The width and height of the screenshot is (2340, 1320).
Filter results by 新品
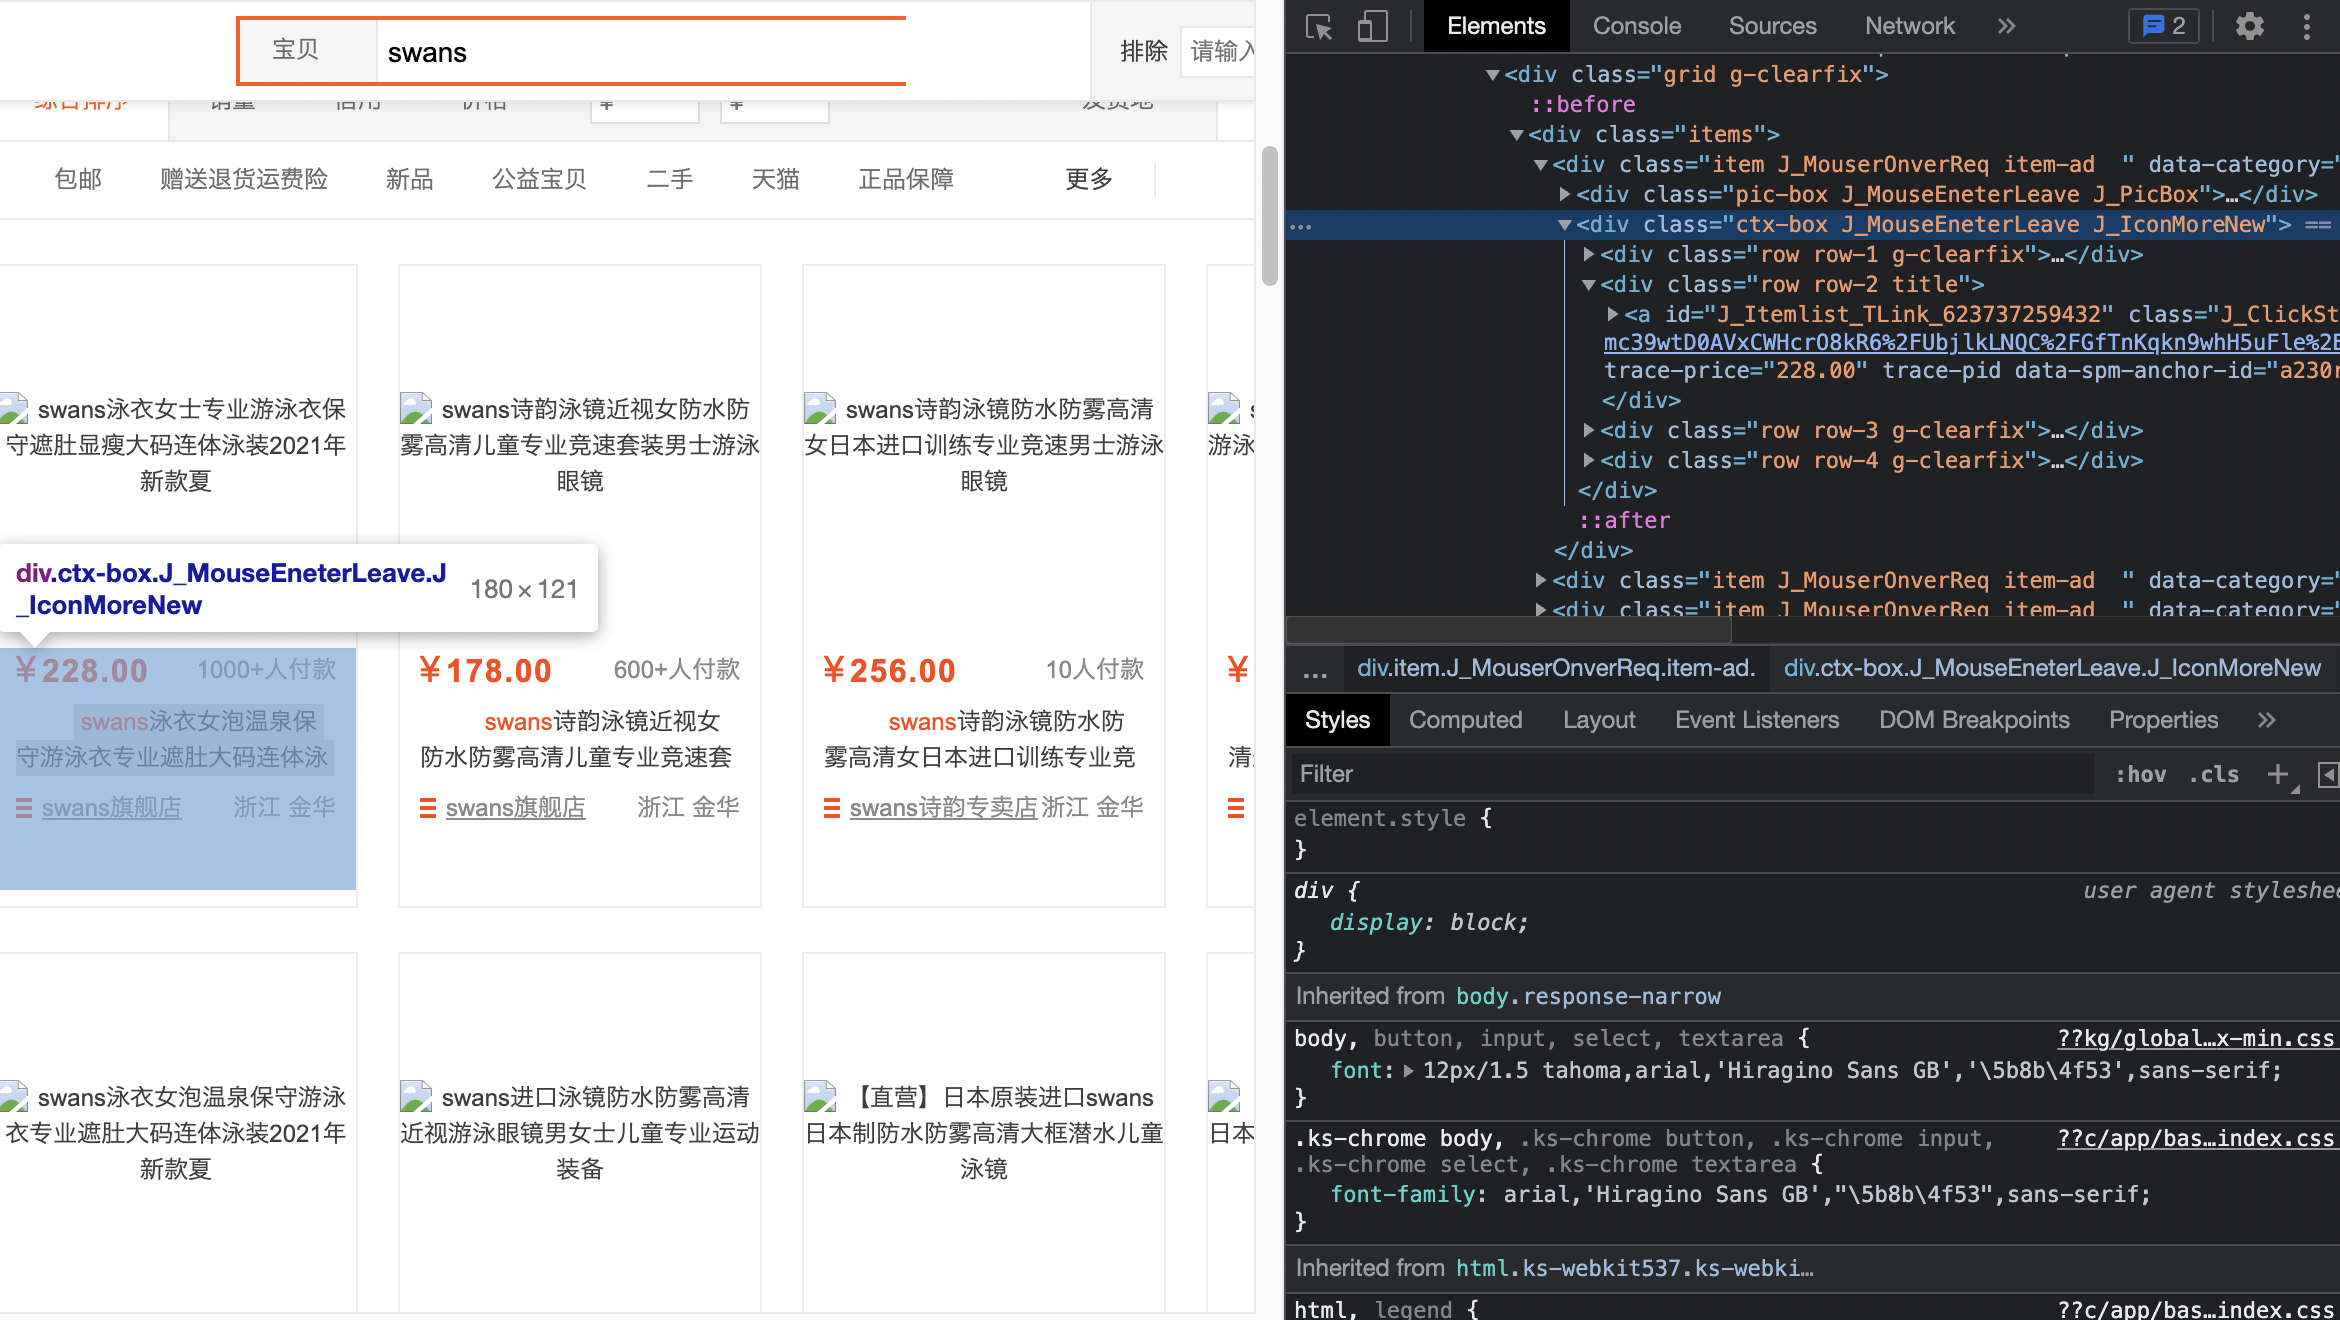coord(410,179)
